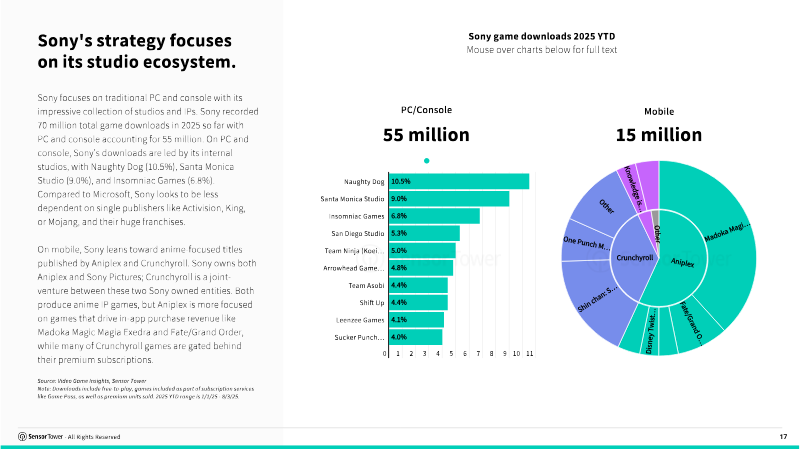Image resolution: width=800 pixels, height=449 pixels.
Task: Click 'Mouse over charts below for full text'
Action: (541, 50)
